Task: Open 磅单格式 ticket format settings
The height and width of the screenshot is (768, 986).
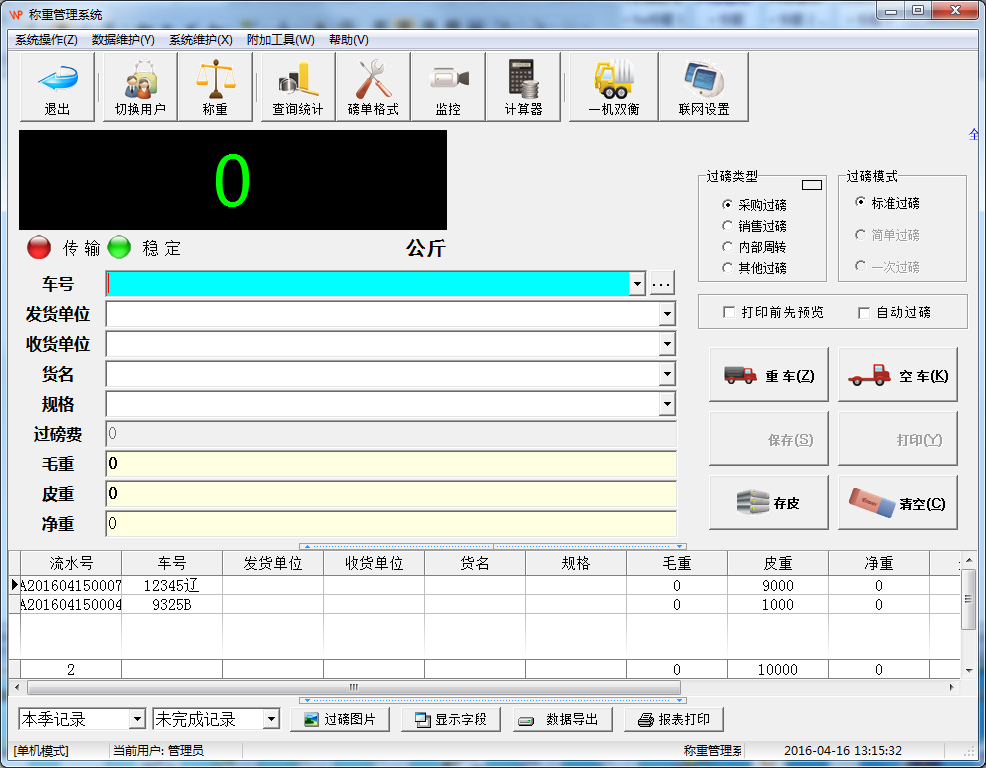Action: coord(373,87)
